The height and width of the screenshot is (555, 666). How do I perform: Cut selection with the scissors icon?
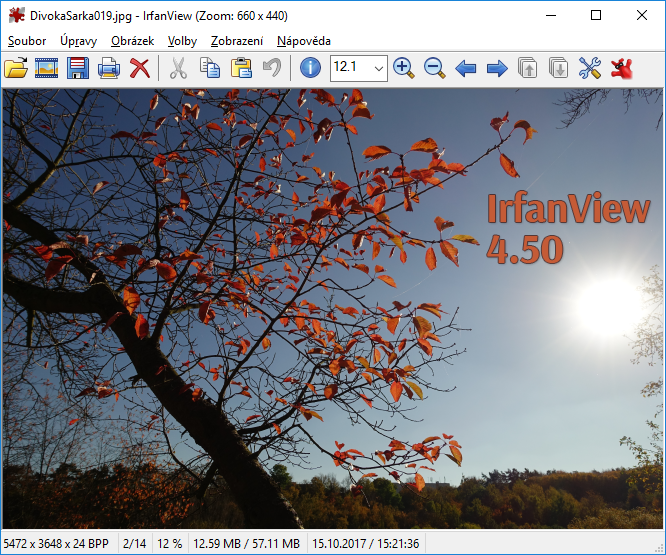click(178, 68)
